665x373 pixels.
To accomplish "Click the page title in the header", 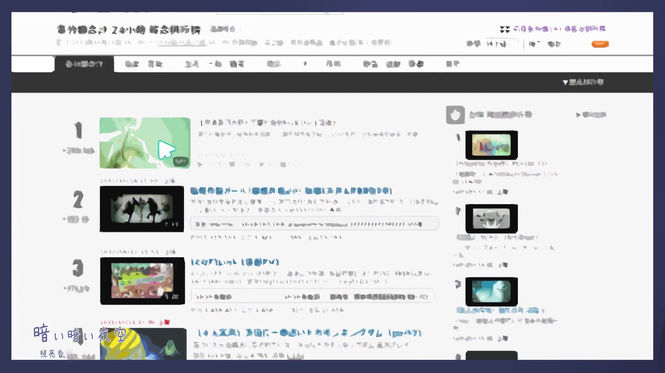I will point(129,30).
